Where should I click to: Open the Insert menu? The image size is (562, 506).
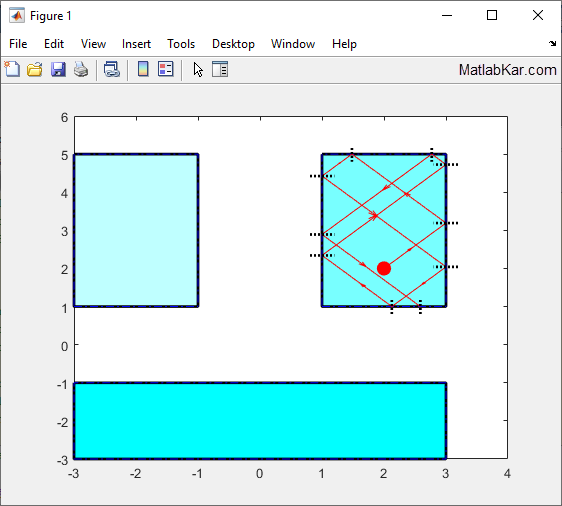[x=136, y=44]
